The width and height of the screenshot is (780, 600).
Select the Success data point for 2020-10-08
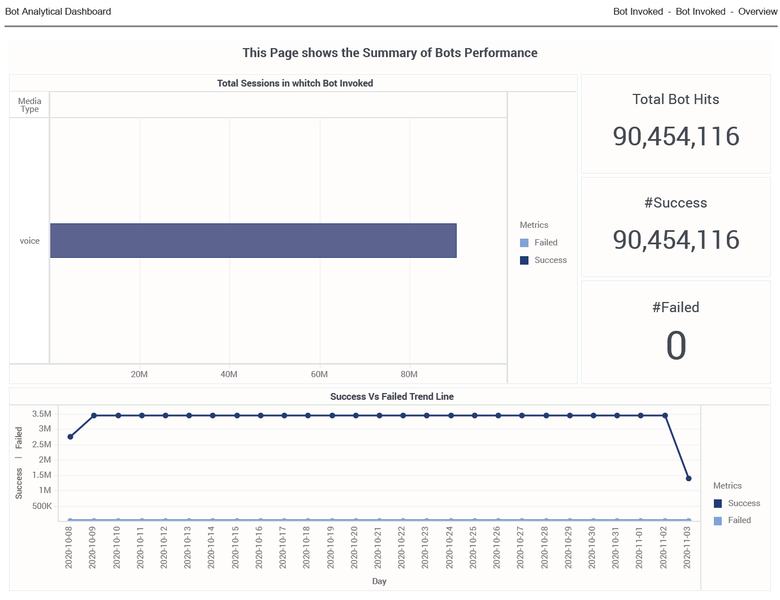click(70, 437)
